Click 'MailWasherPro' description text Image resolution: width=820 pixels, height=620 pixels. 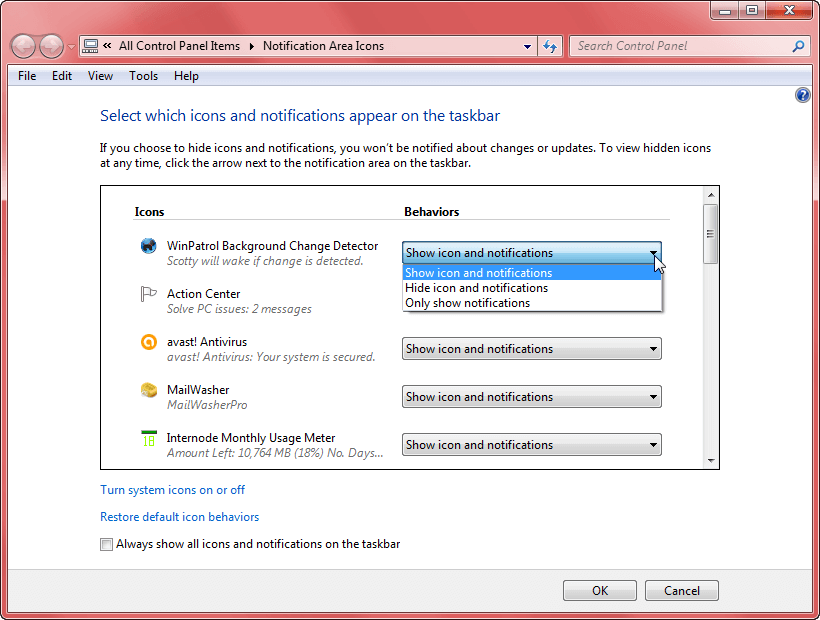207,405
